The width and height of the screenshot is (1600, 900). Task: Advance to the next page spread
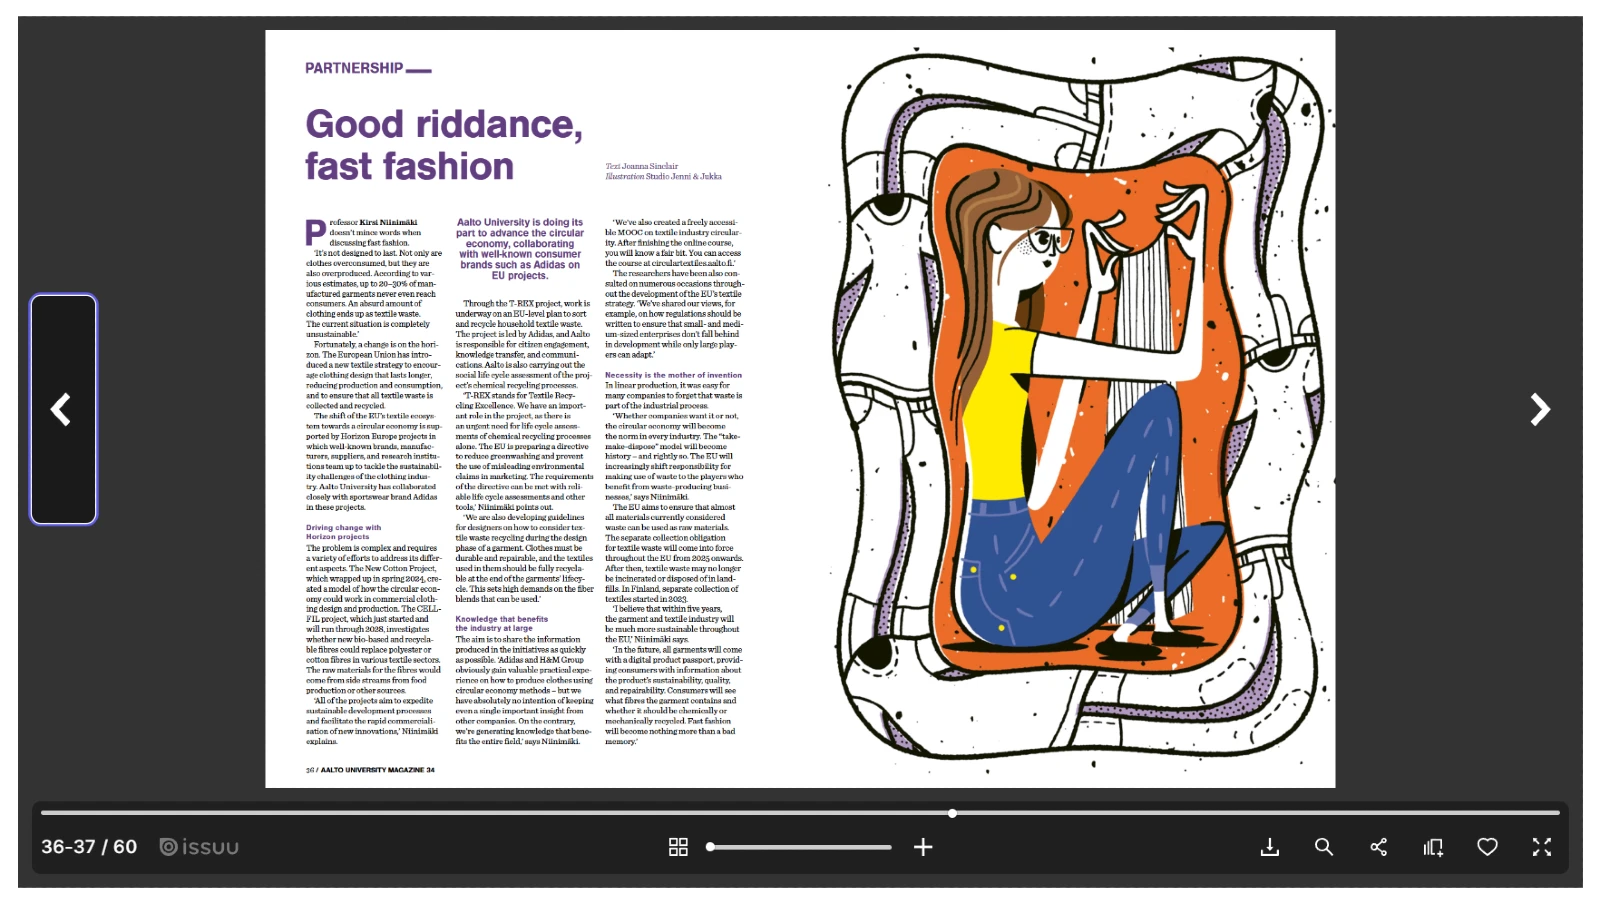(1539, 409)
